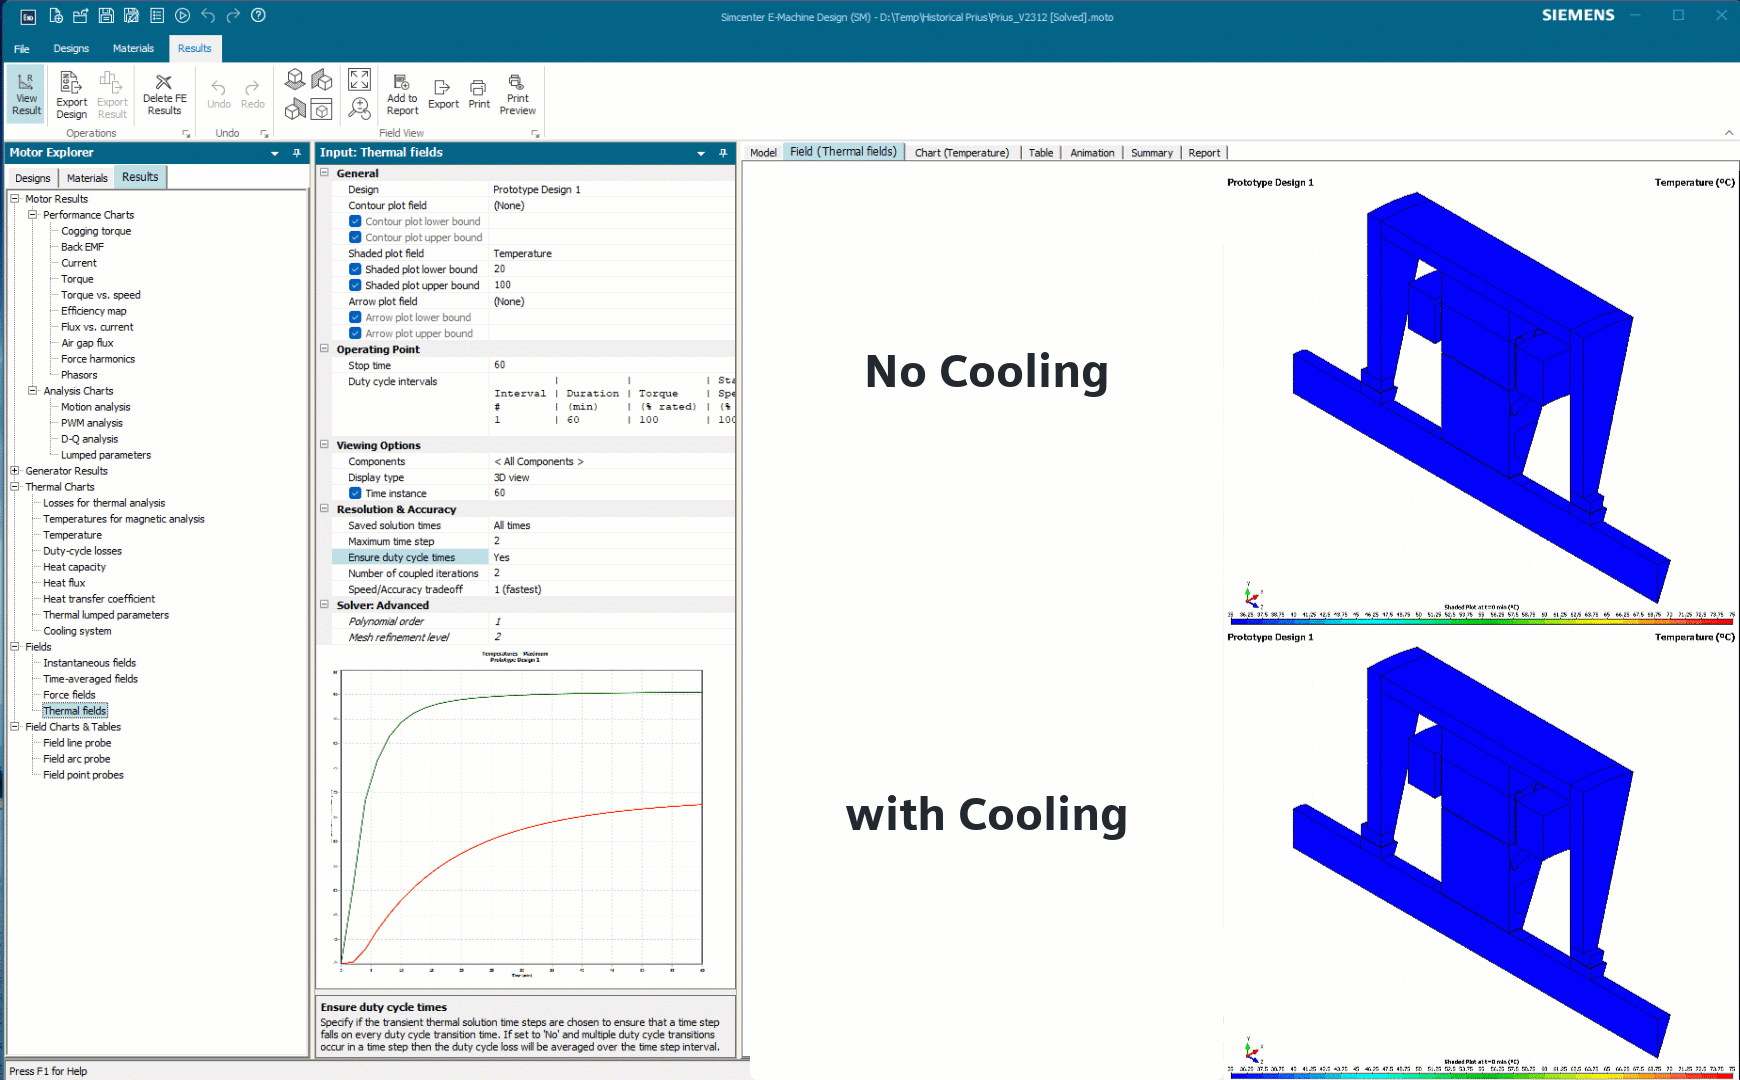The width and height of the screenshot is (1740, 1080).
Task: Toggle the Time instance checkbox
Action: [x=355, y=493]
